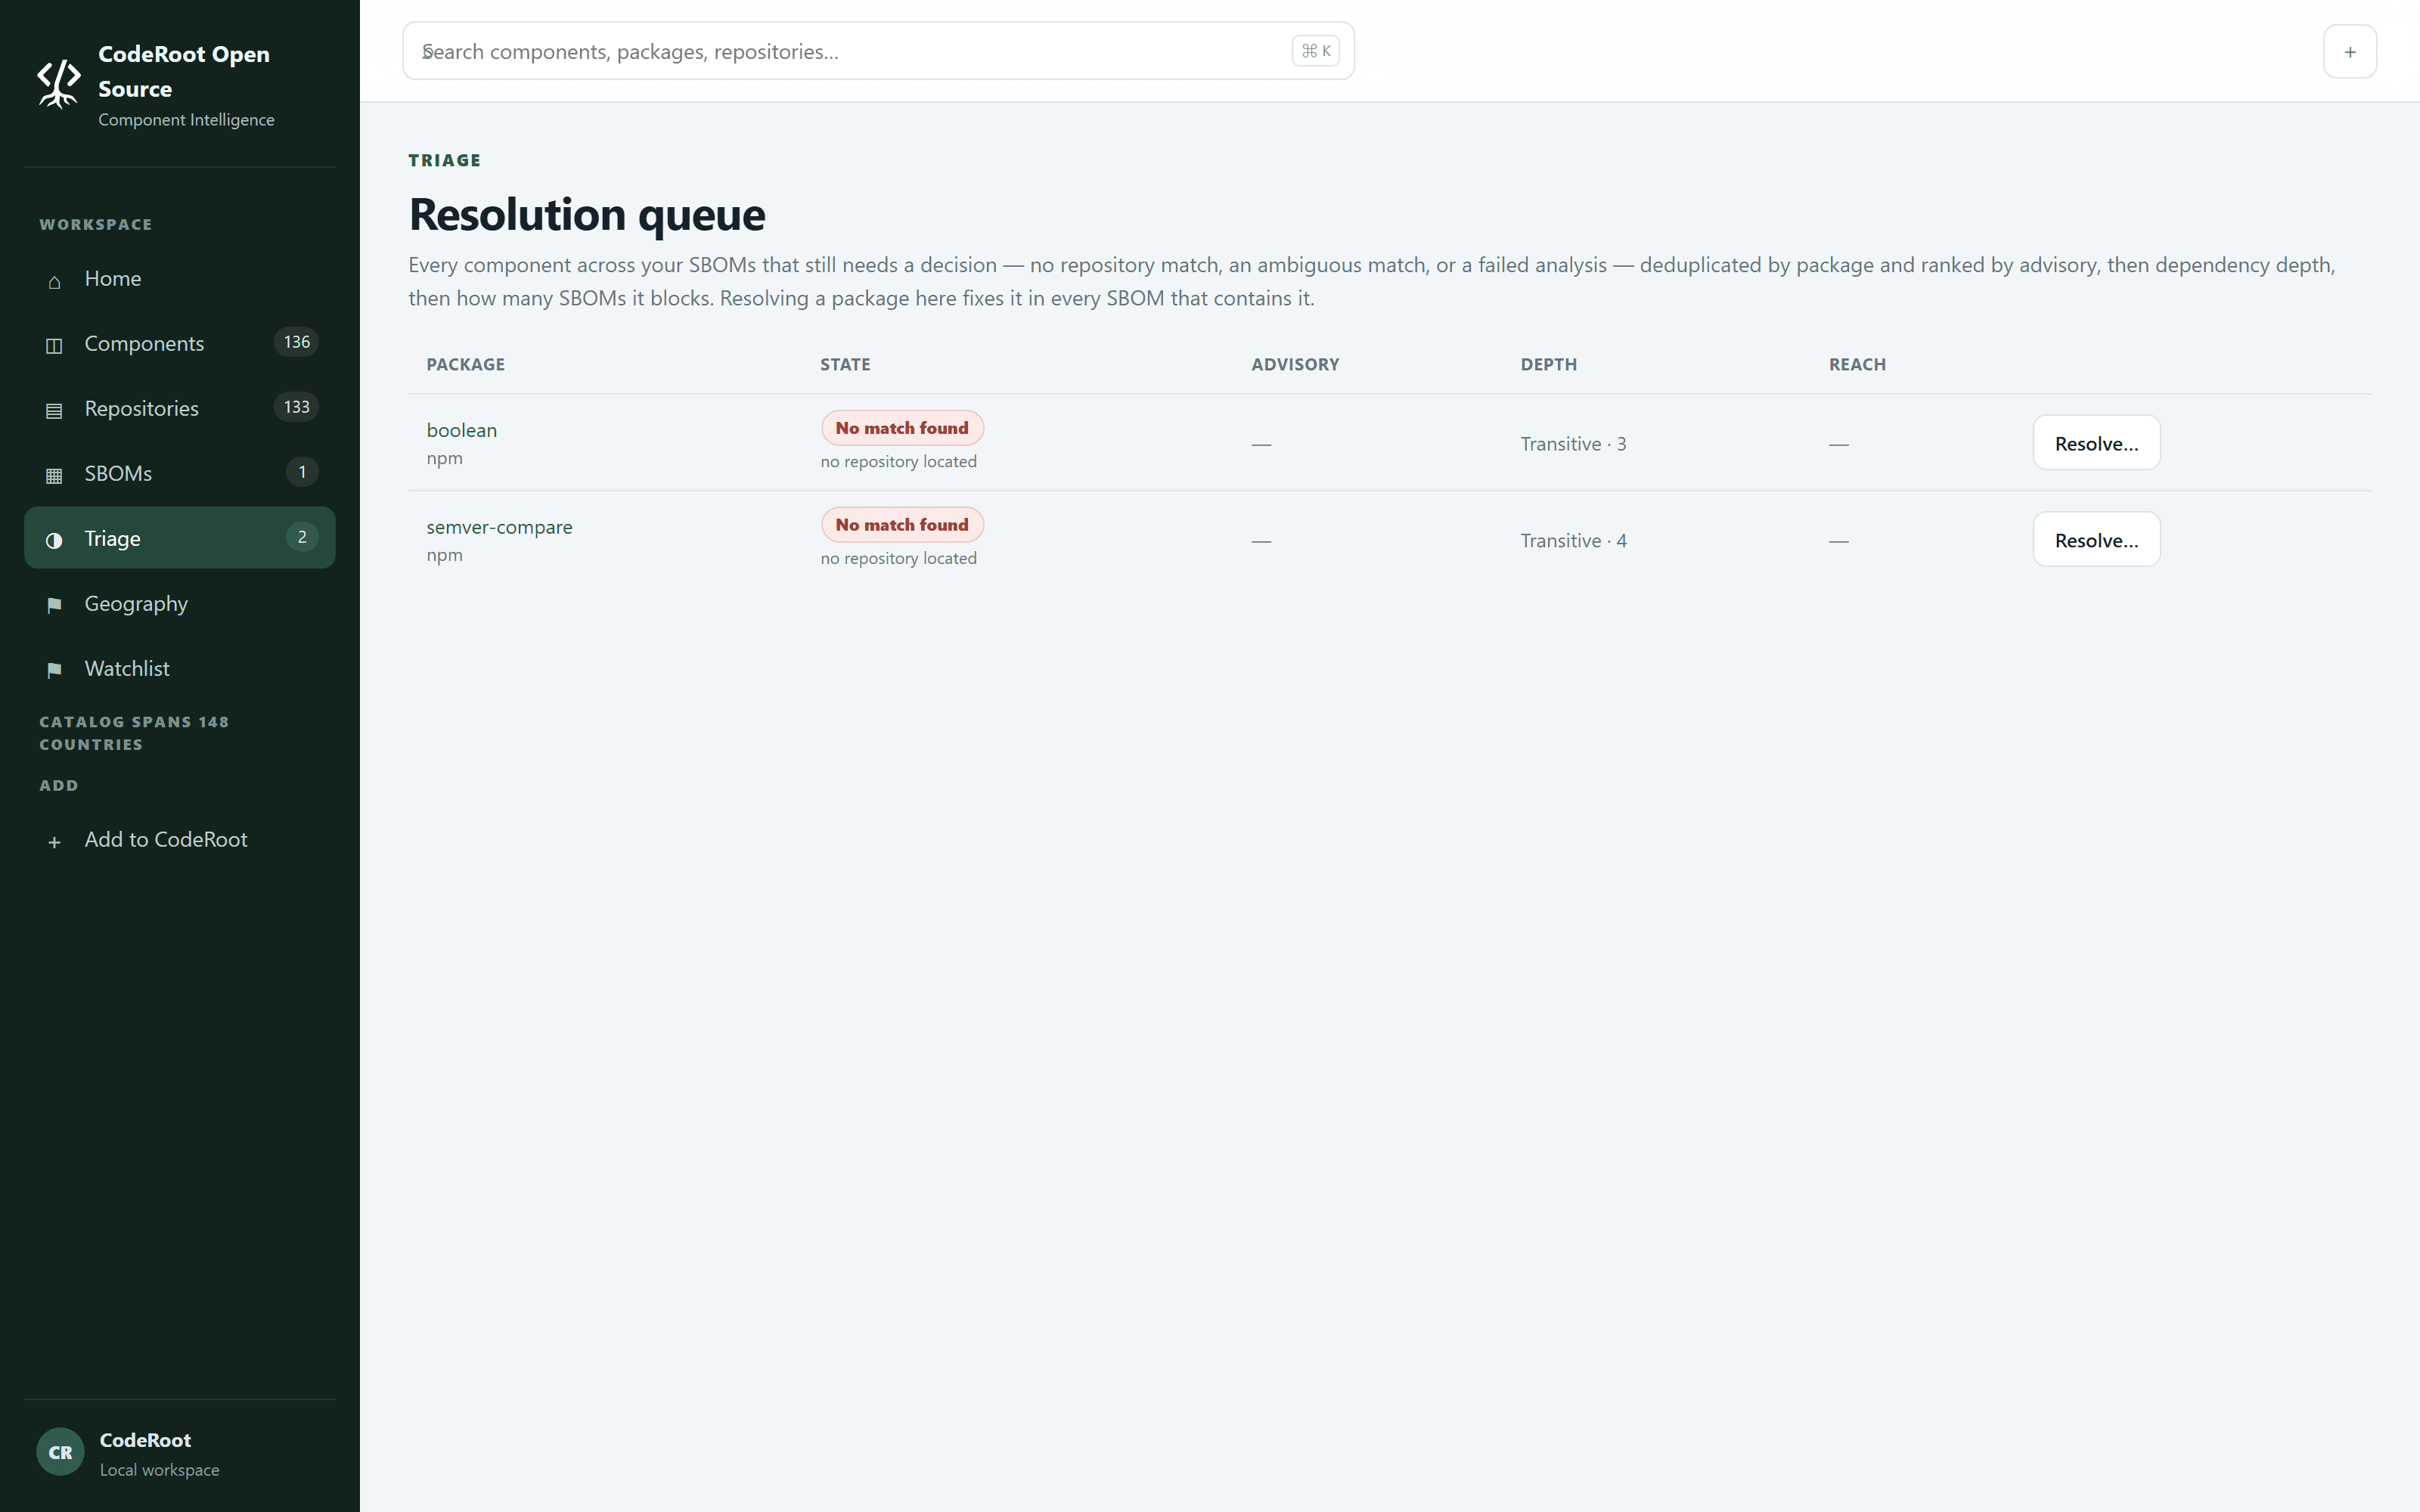Click the REACH column header
This screenshot has height=1512, width=2420.
1857,364
